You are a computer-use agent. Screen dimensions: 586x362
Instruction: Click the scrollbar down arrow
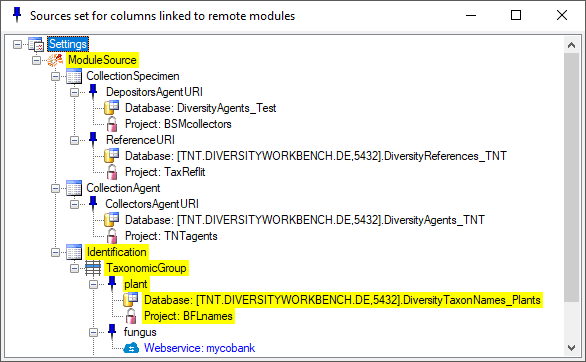coord(571,348)
